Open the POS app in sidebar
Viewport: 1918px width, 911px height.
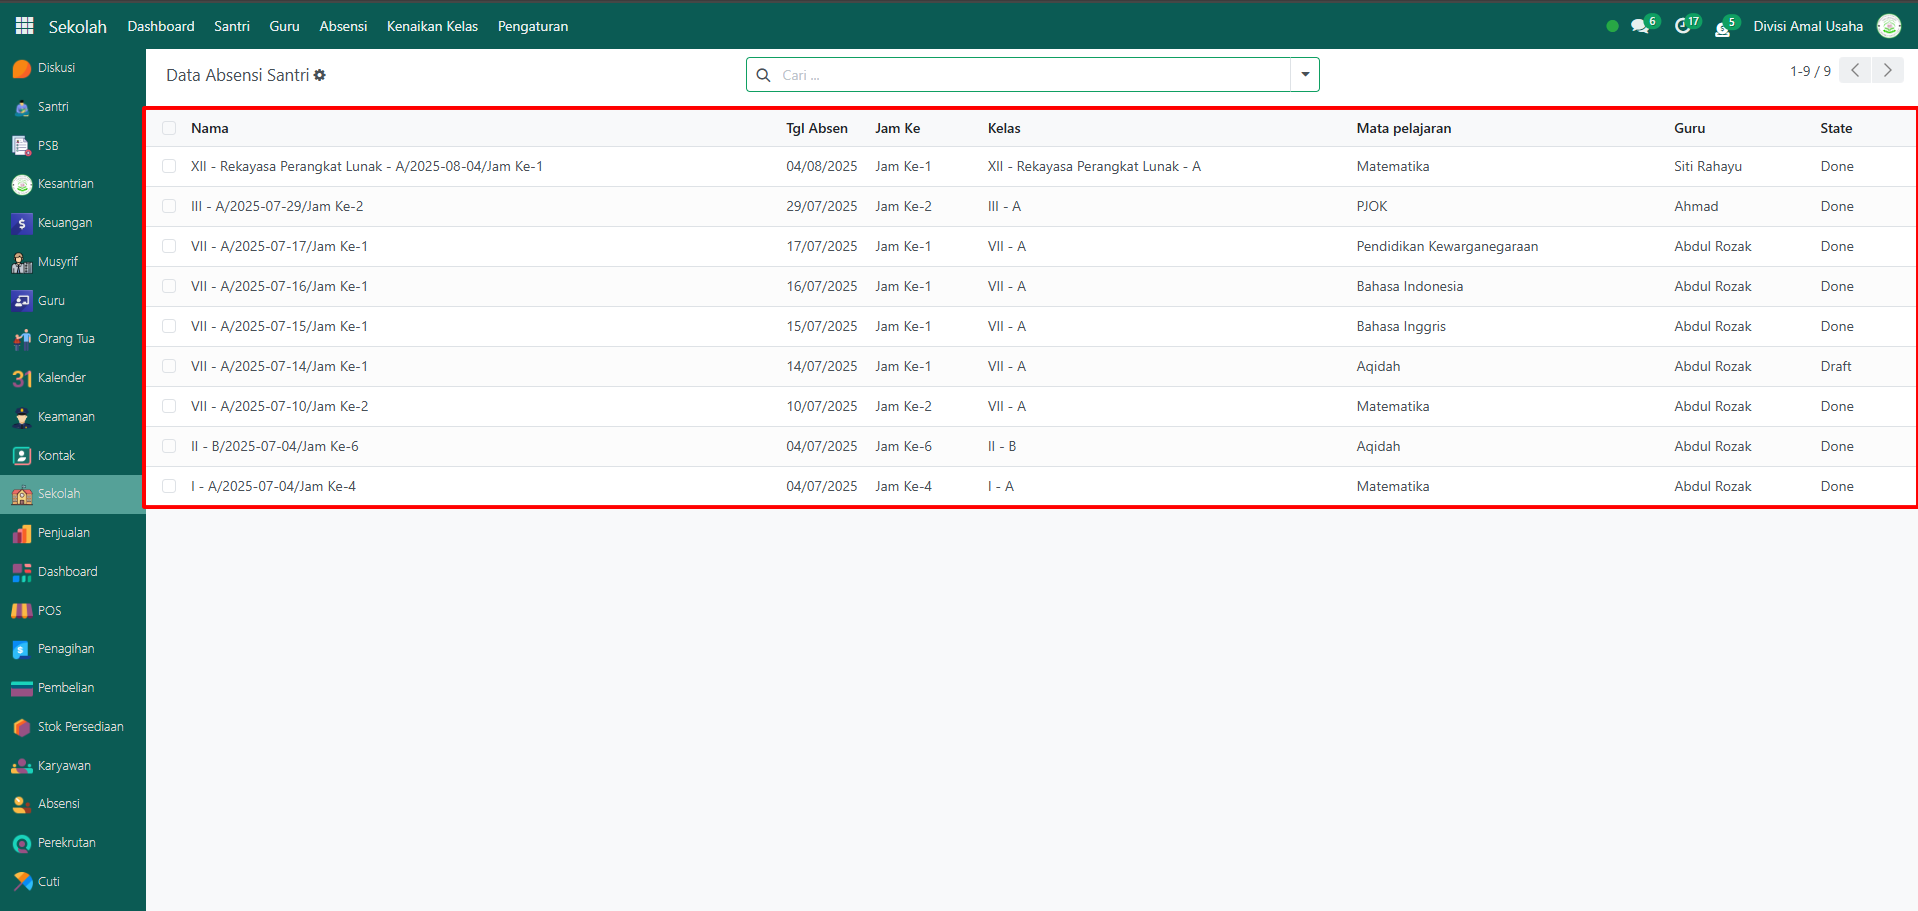coord(49,611)
